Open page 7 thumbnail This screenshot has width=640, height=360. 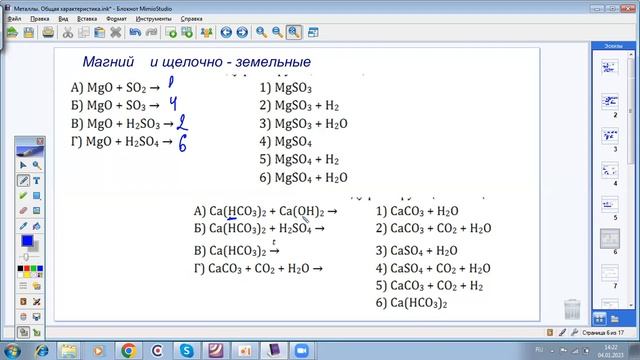(x=610, y=273)
